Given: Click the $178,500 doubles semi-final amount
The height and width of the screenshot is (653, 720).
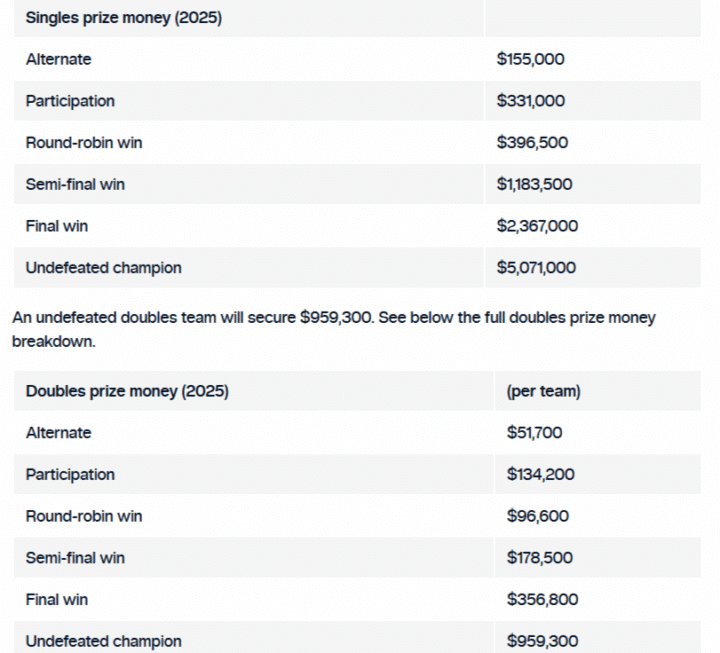Looking at the screenshot, I should click(x=540, y=558).
